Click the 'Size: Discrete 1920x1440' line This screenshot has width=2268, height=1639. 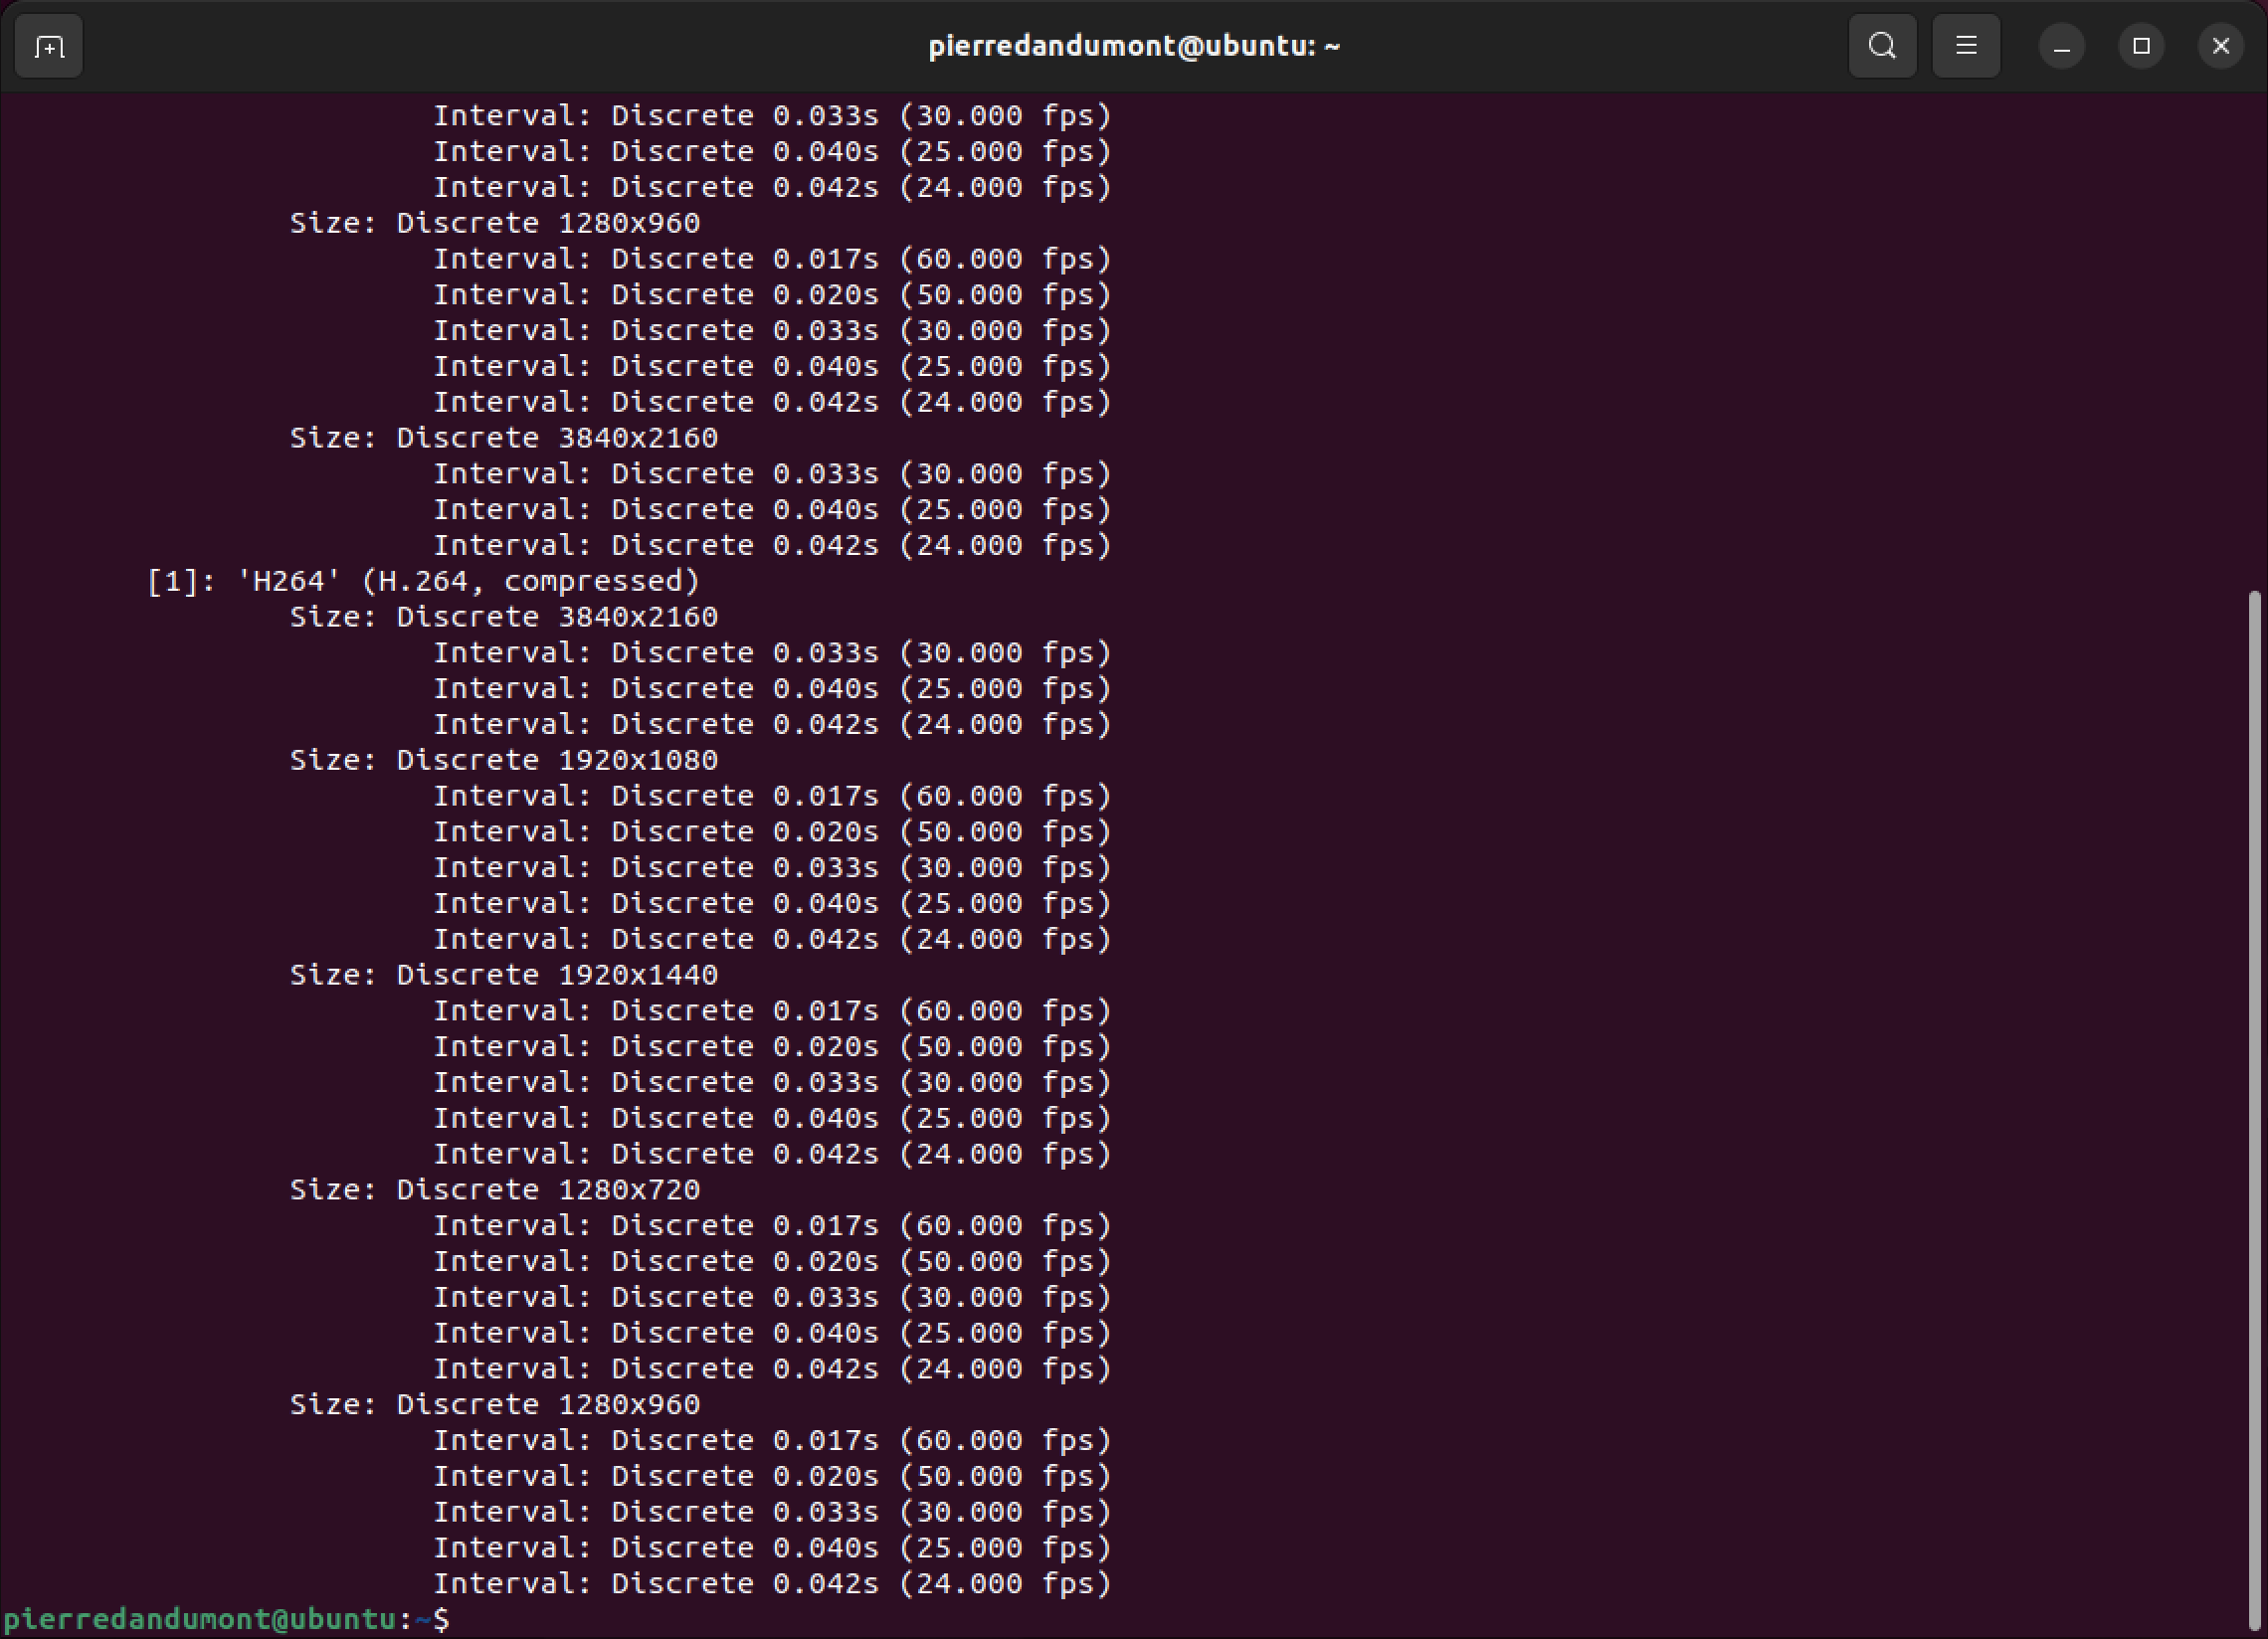(x=503, y=975)
